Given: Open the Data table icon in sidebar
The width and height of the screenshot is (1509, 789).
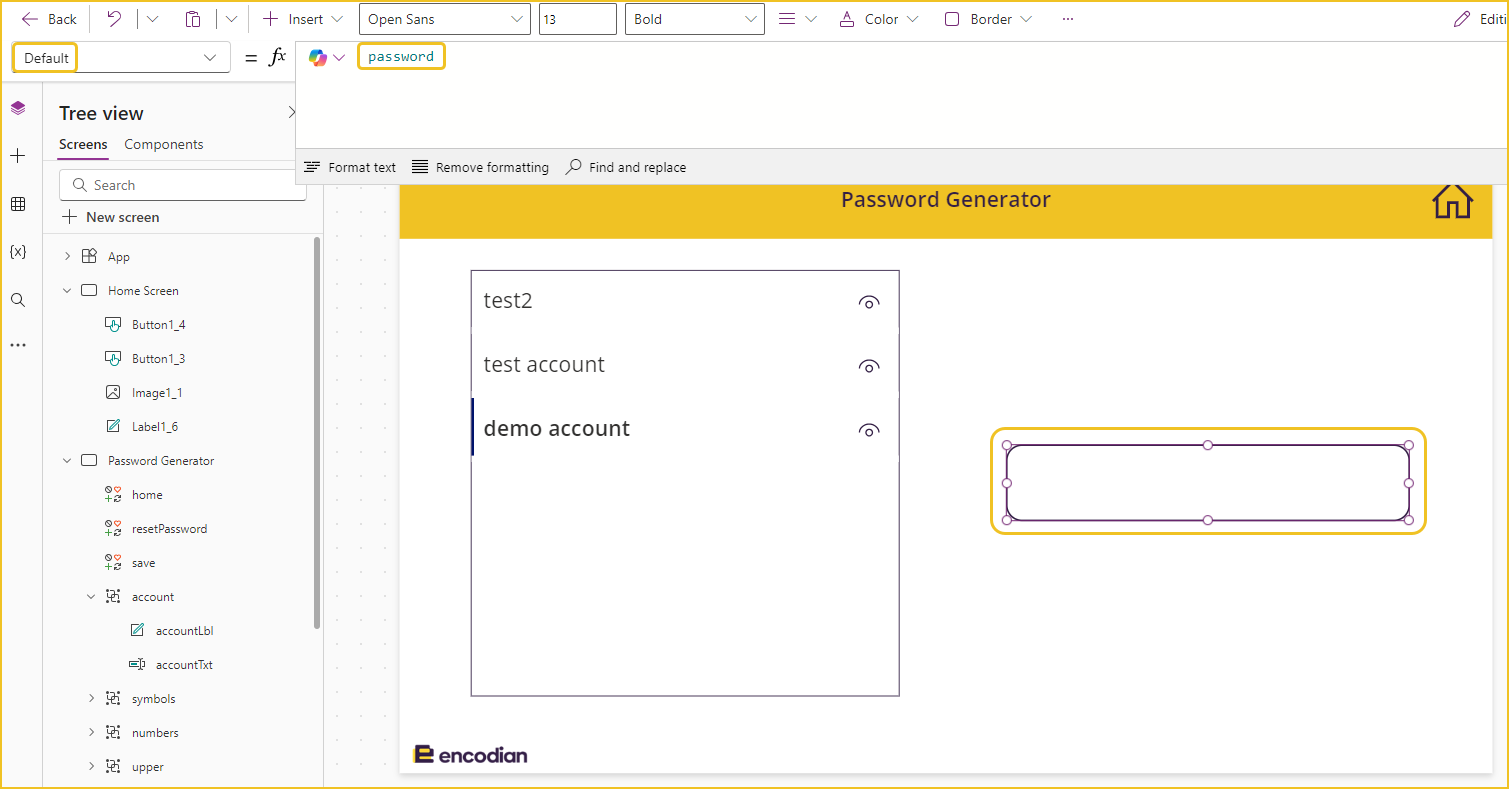Looking at the screenshot, I should point(18,204).
